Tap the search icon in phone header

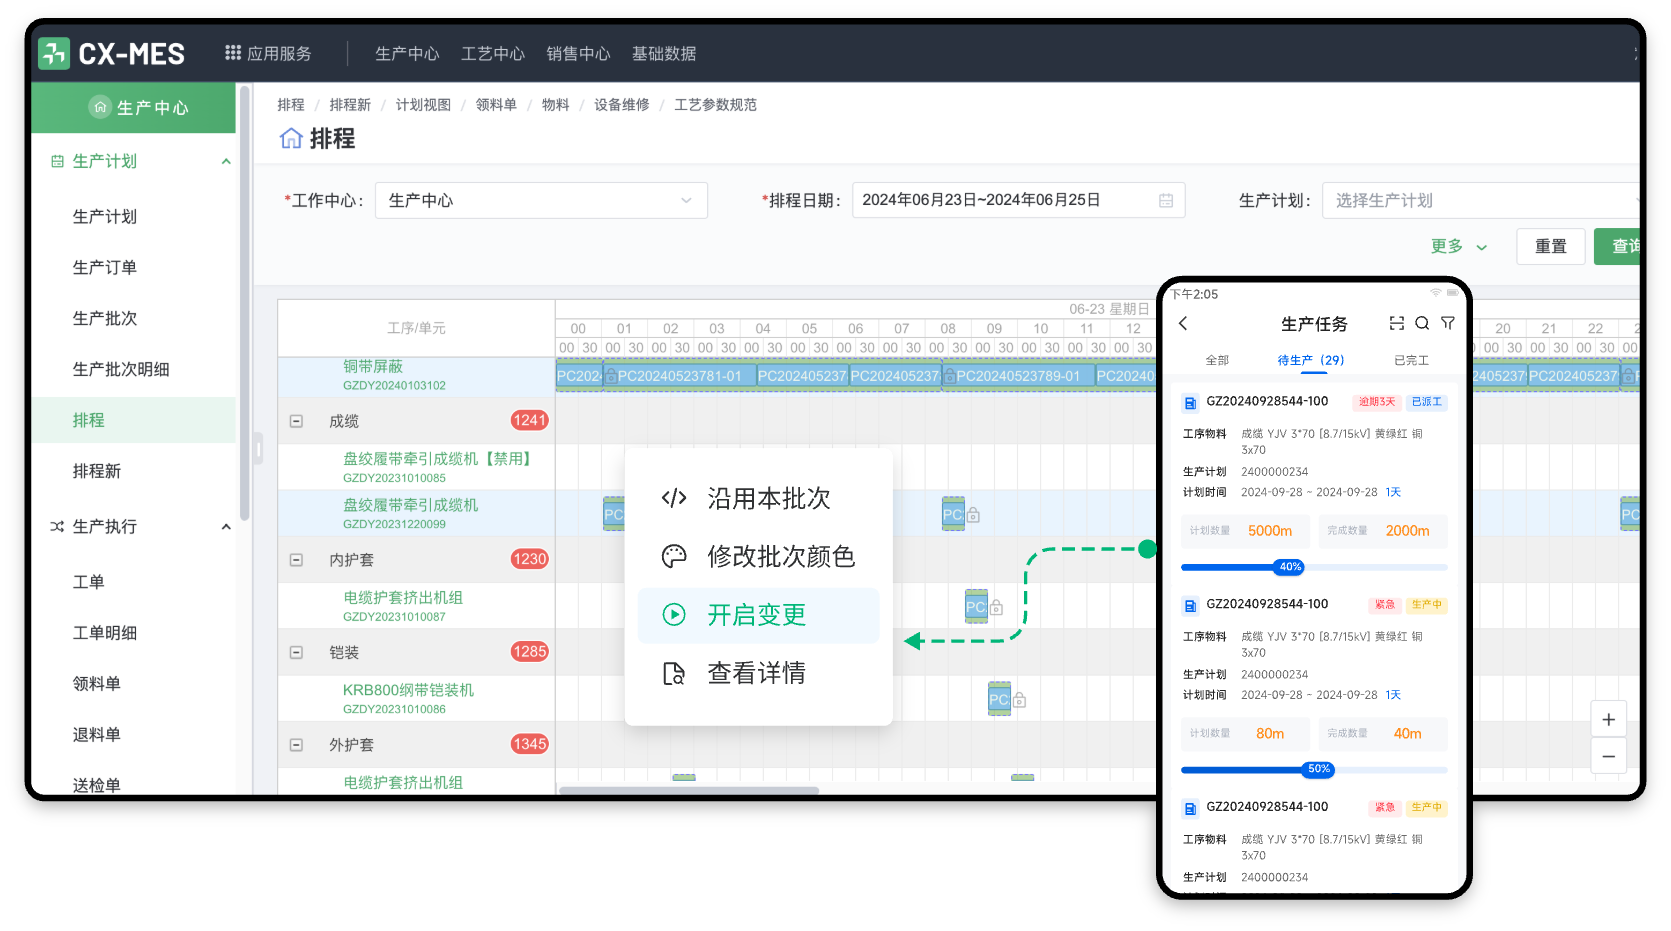[x=1422, y=323]
